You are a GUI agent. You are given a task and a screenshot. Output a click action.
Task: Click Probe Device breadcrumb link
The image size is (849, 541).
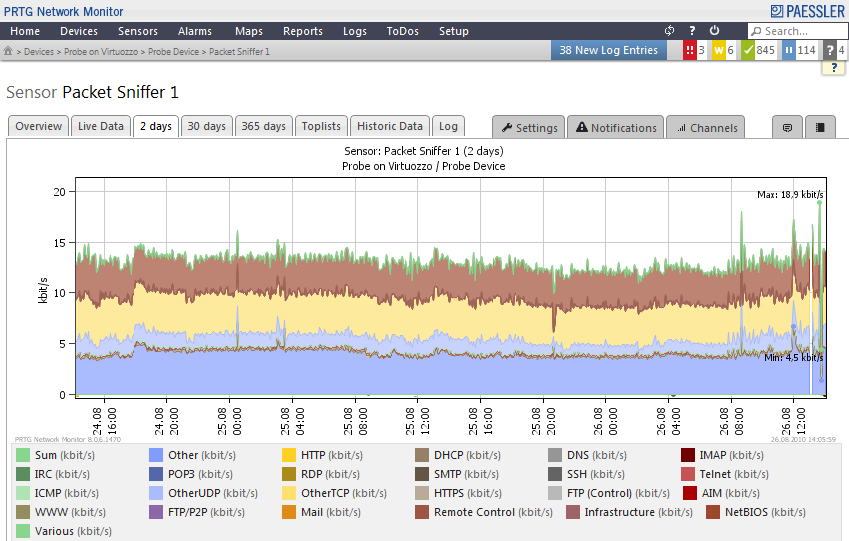pos(173,51)
